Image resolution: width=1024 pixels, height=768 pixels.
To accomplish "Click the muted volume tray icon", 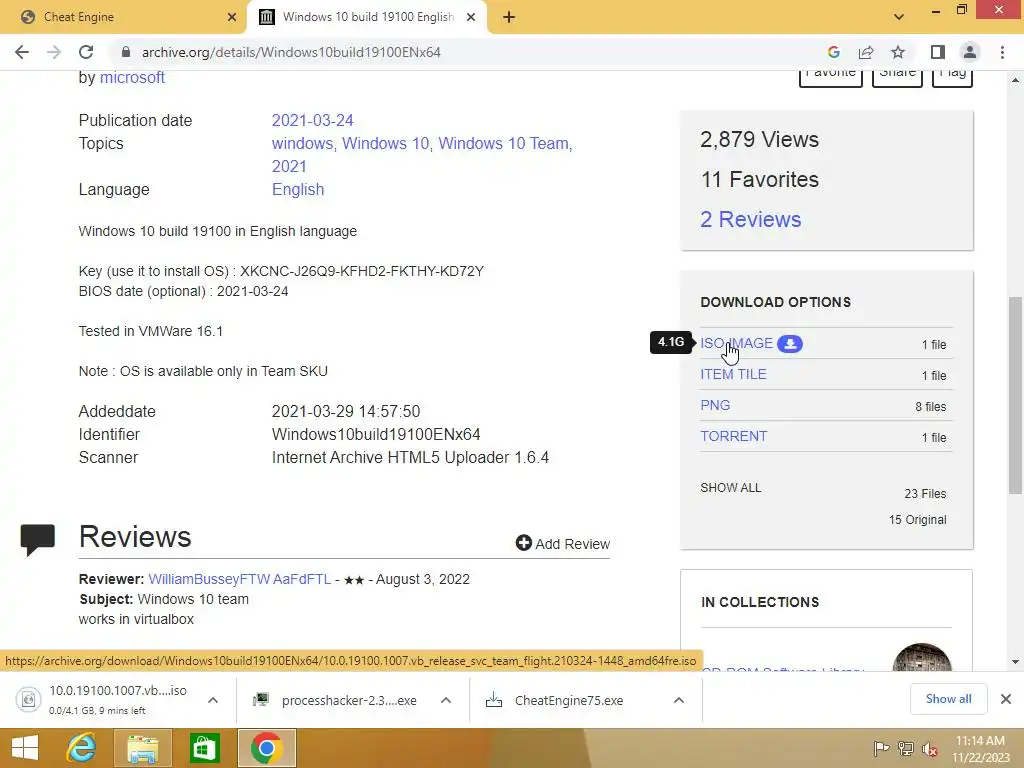I will (x=930, y=748).
